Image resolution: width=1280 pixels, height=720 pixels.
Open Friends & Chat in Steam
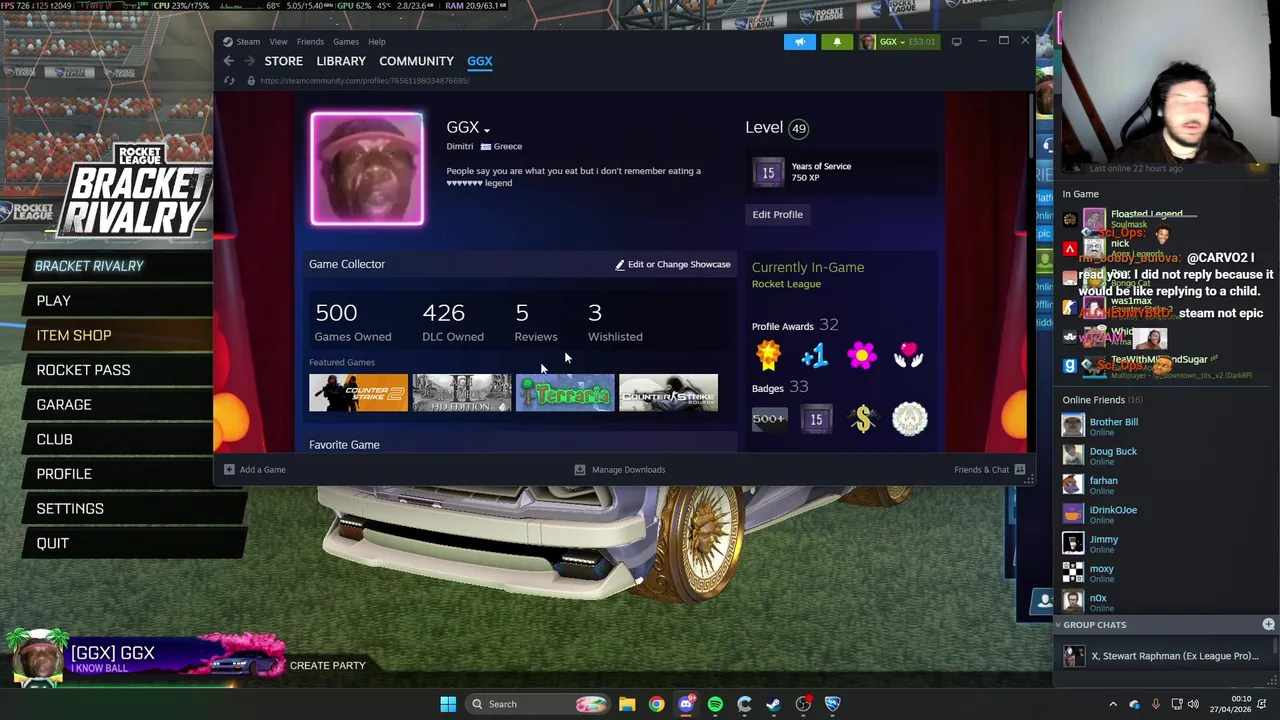tap(989, 469)
